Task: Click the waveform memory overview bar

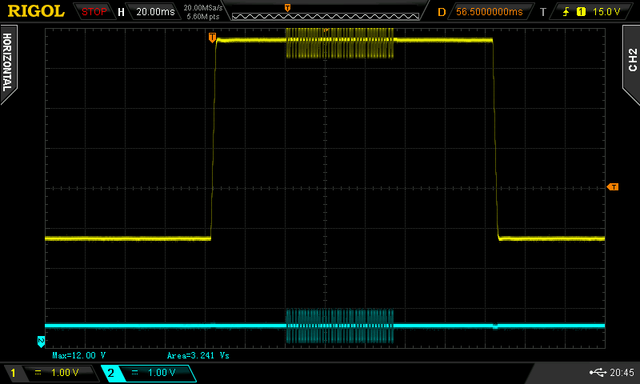Action: coord(325,16)
